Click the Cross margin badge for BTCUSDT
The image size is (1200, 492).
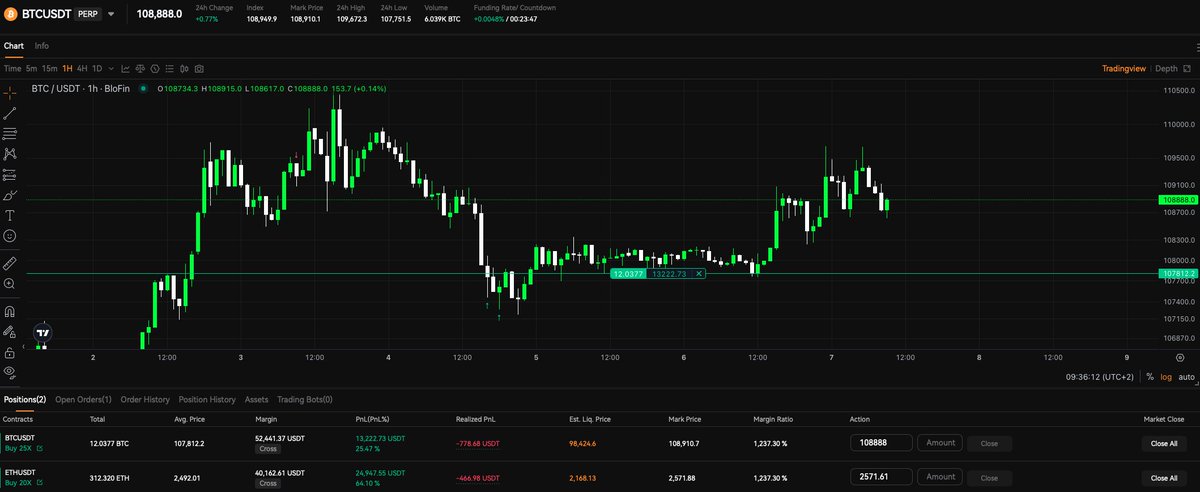[x=268, y=450]
